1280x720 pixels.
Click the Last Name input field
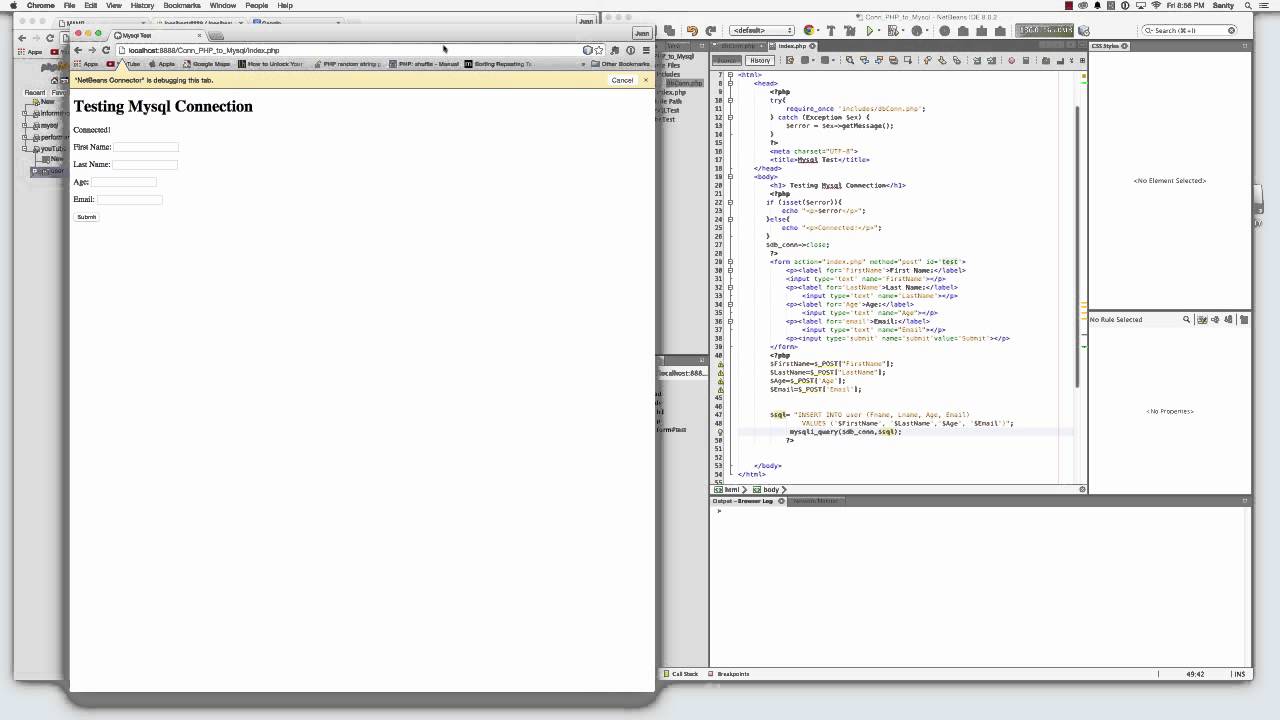pos(145,164)
